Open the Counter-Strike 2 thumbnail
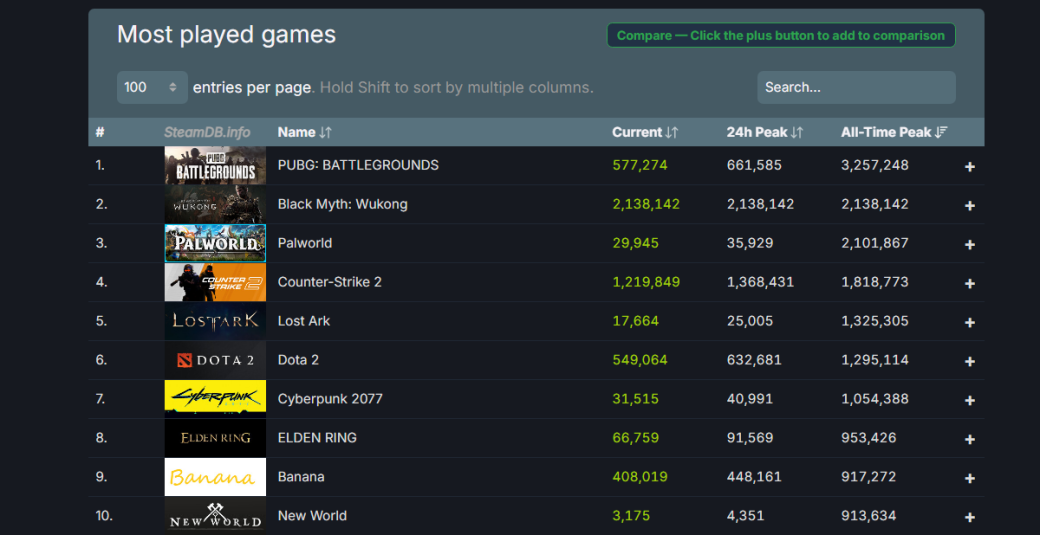The width and height of the screenshot is (1040, 535). tap(215, 282)
